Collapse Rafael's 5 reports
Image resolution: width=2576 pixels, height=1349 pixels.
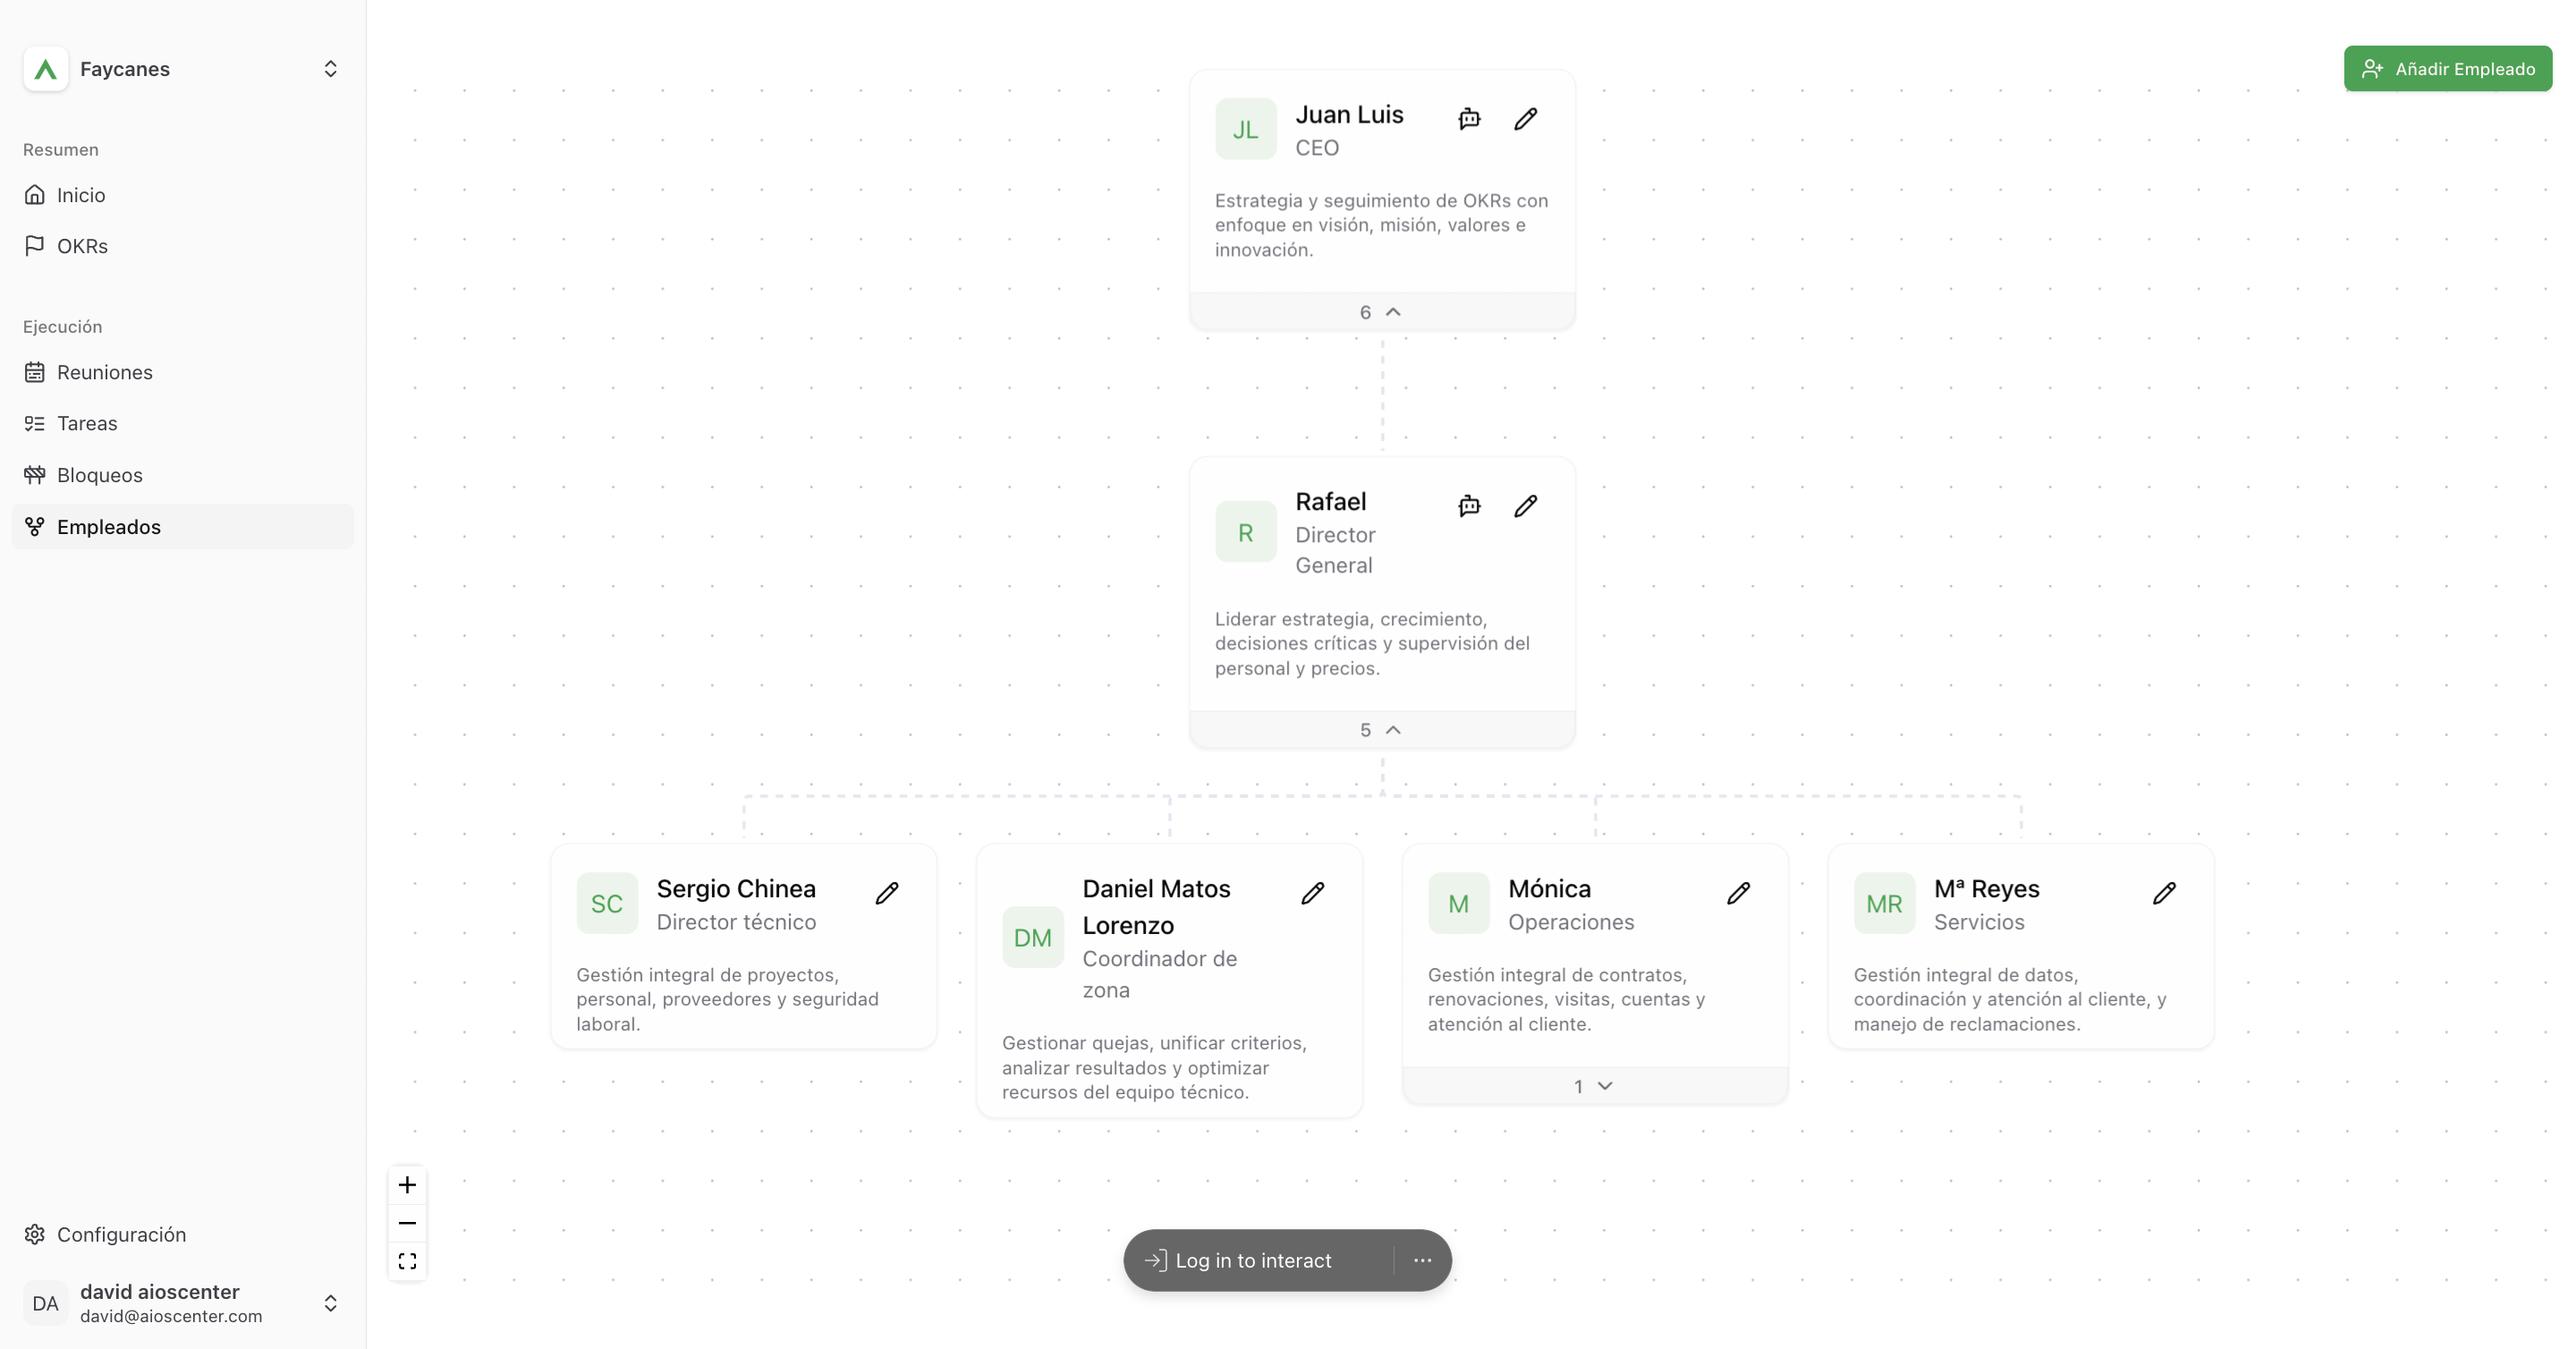tap(1382, 730)
